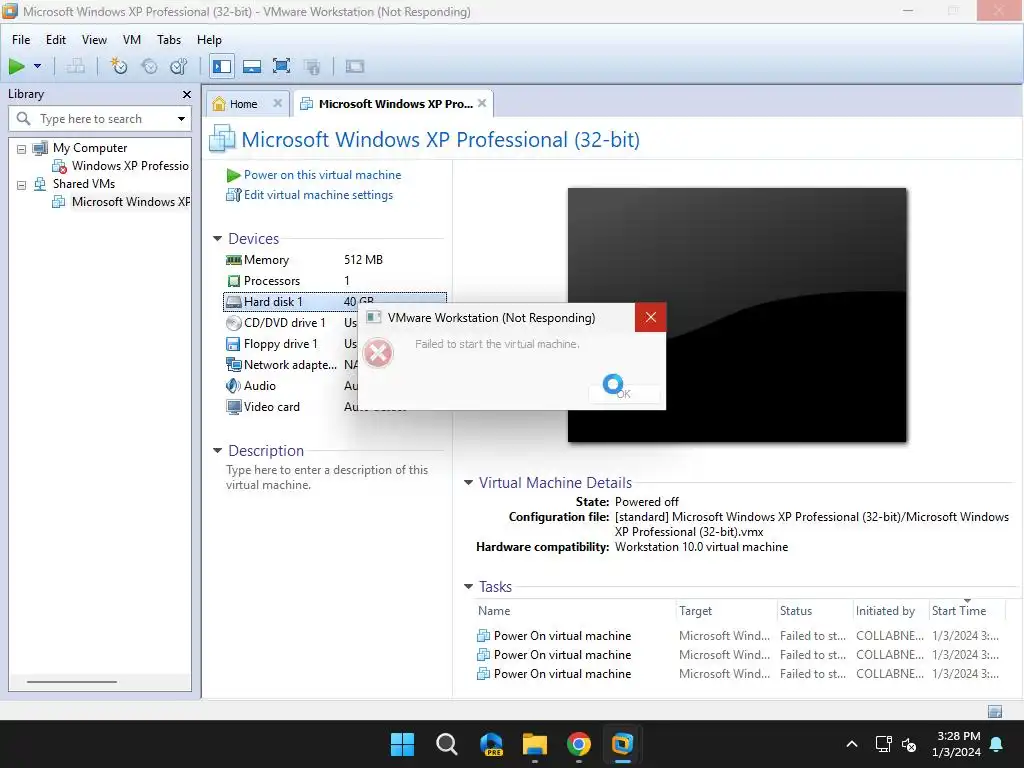The image size is (1024, 768).
Task: Click the status bar icon at bottom right
Action: [995, 711]
